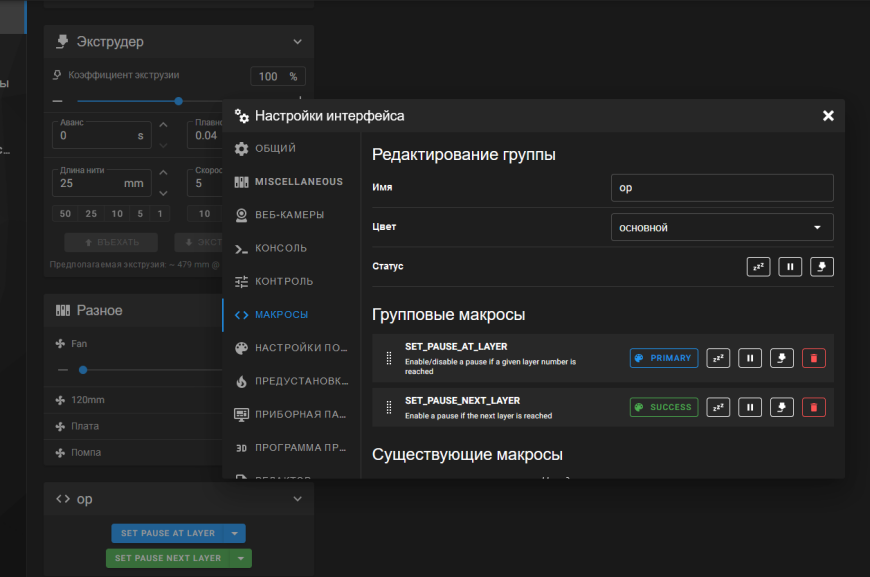This screenshot has width=870, height=577.
Task: Toggle standby visibility in group Status row
Action: pos(758,267)
